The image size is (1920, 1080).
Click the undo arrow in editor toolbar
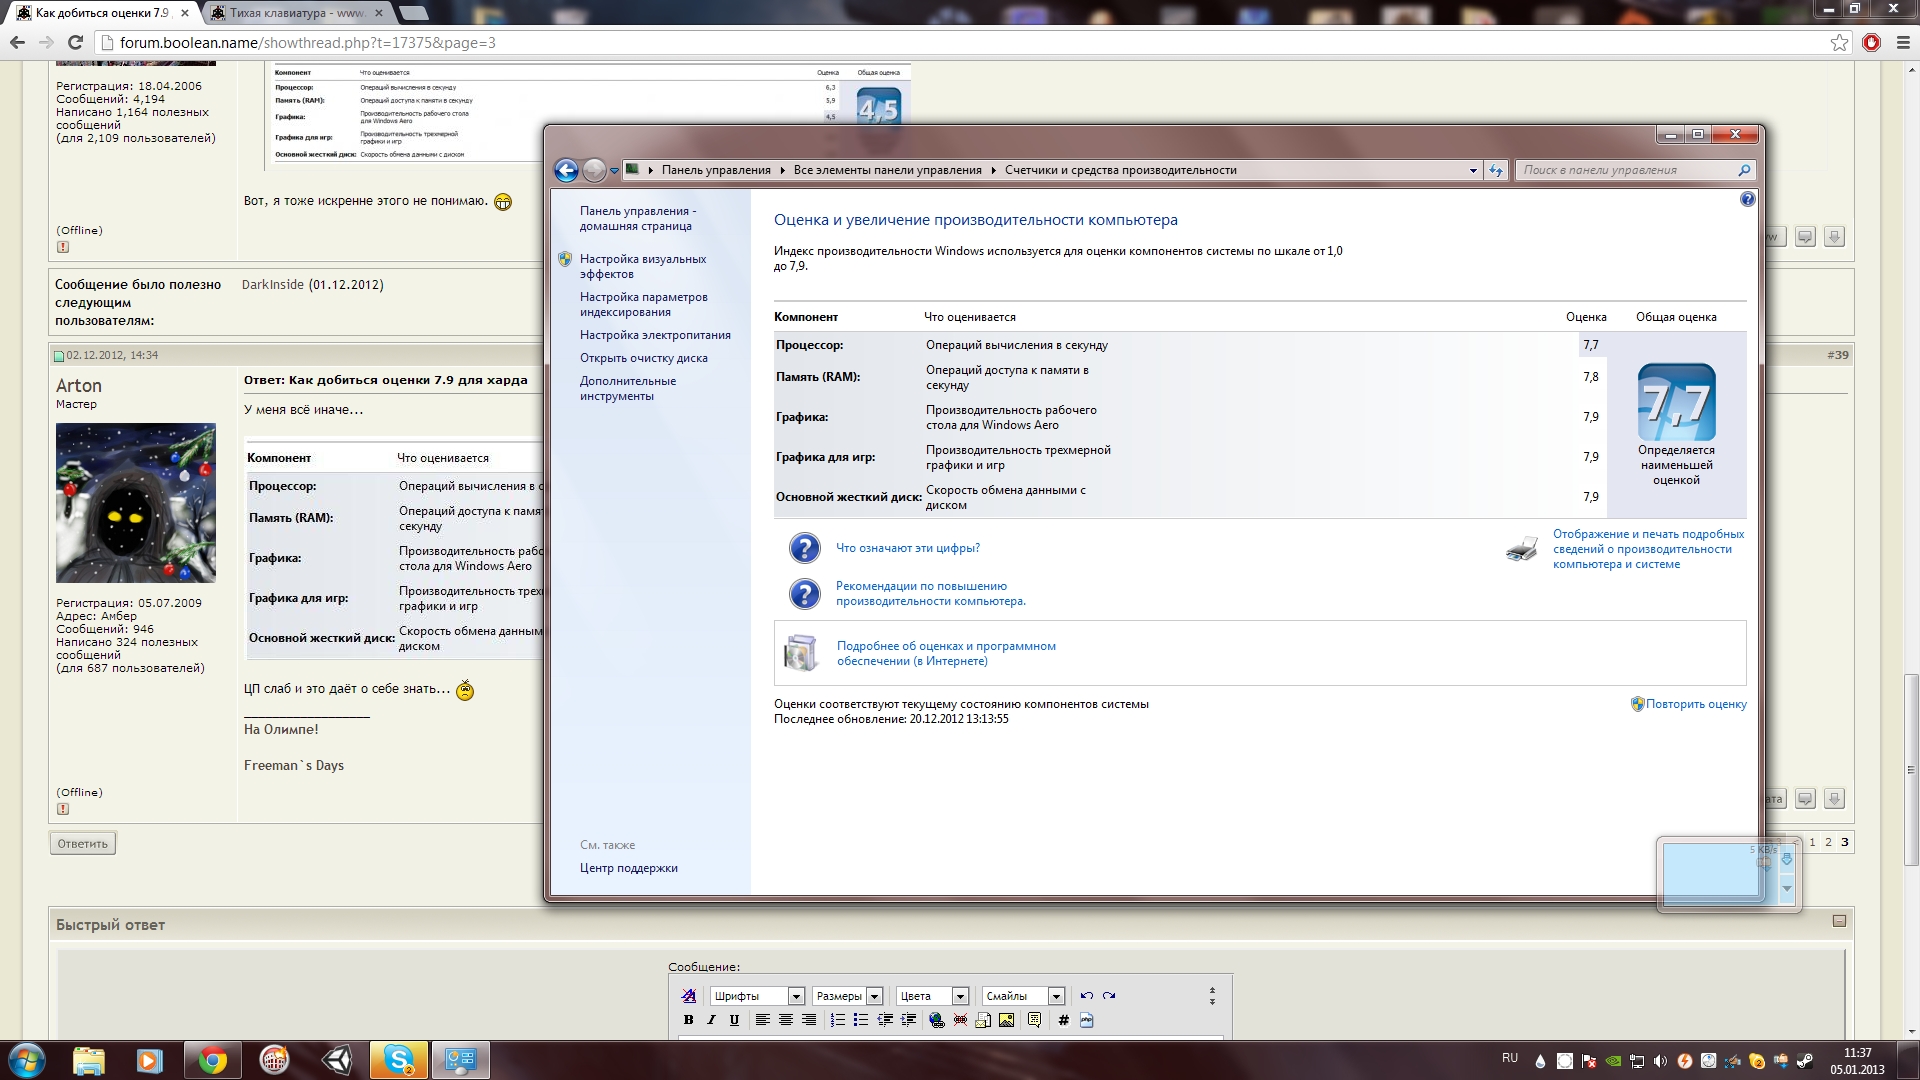1087,996
